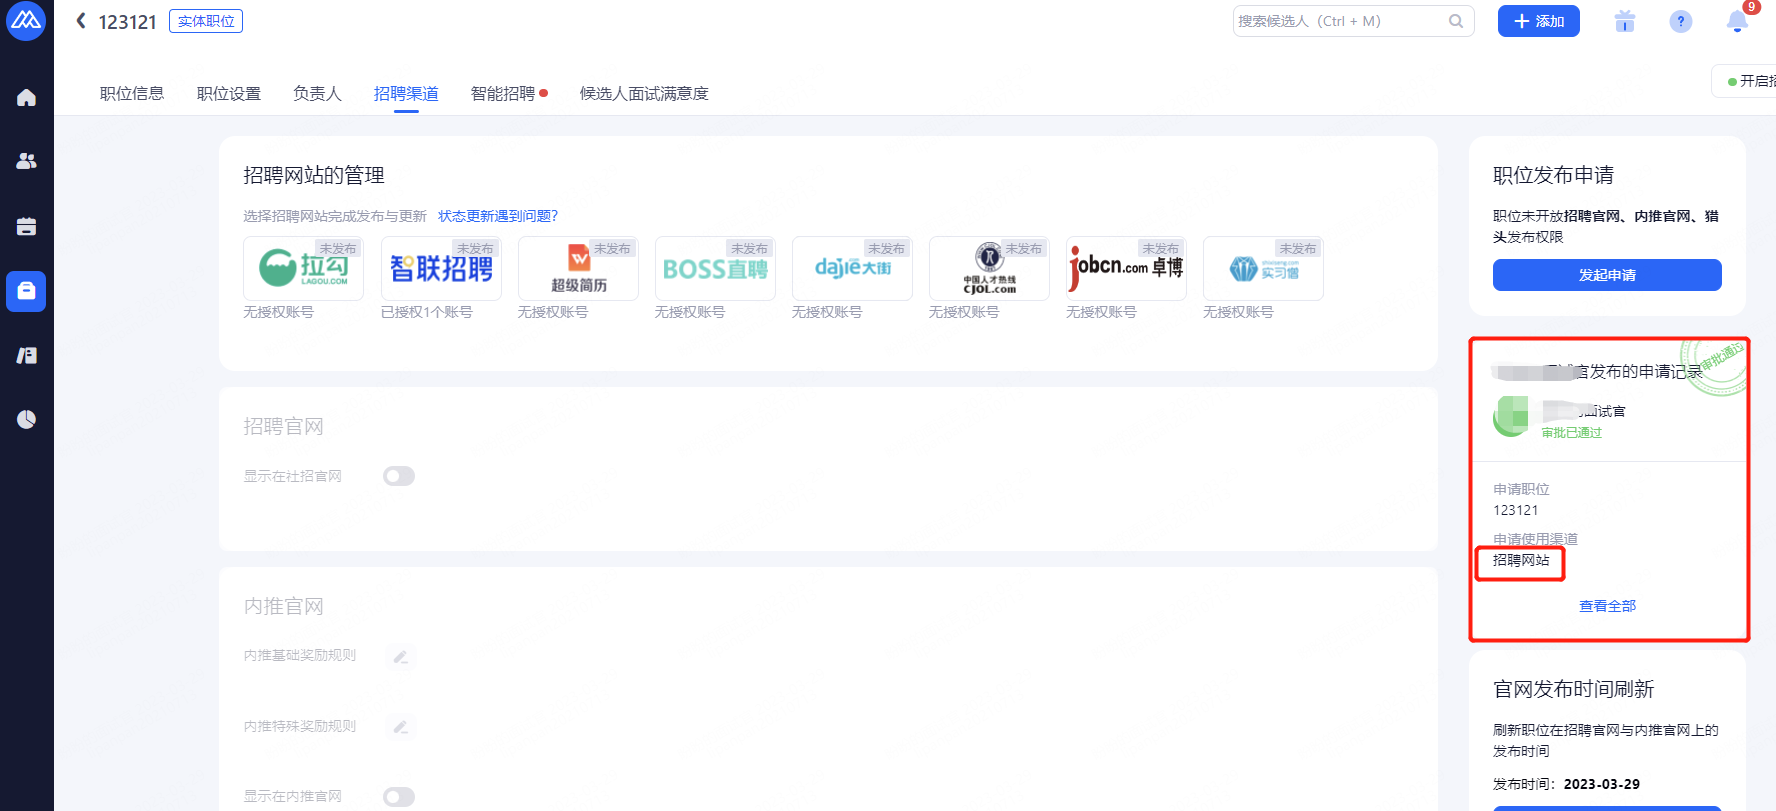Open the notification bell icon
This screenshot has width=1776, height=811.
point(1738,22)
